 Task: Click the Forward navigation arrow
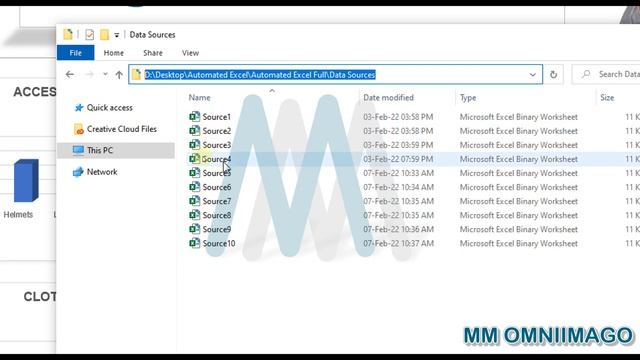click(89, 74)
